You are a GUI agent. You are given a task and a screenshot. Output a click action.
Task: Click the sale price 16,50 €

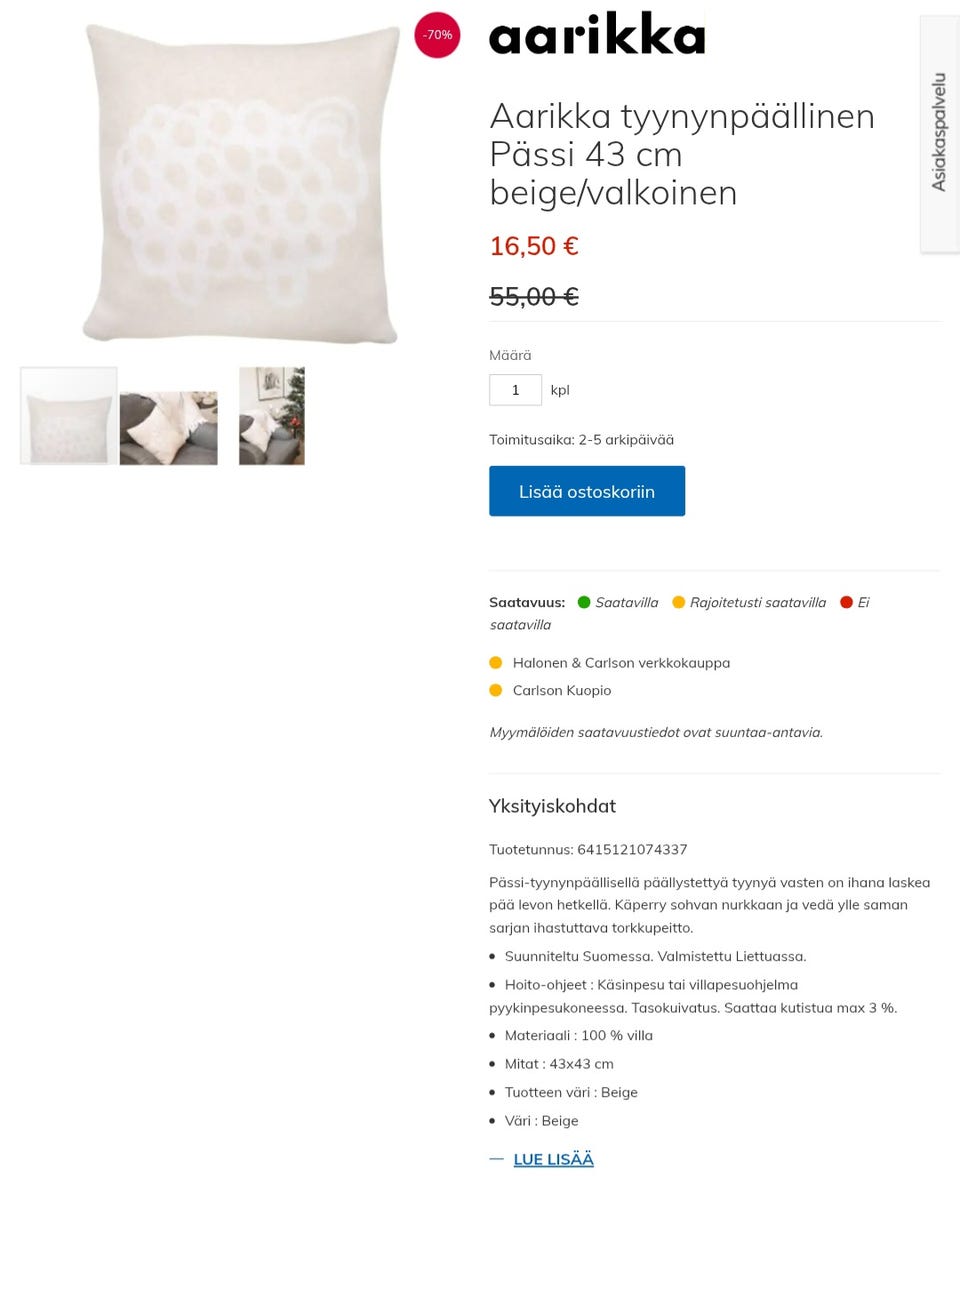pos(534,246)
